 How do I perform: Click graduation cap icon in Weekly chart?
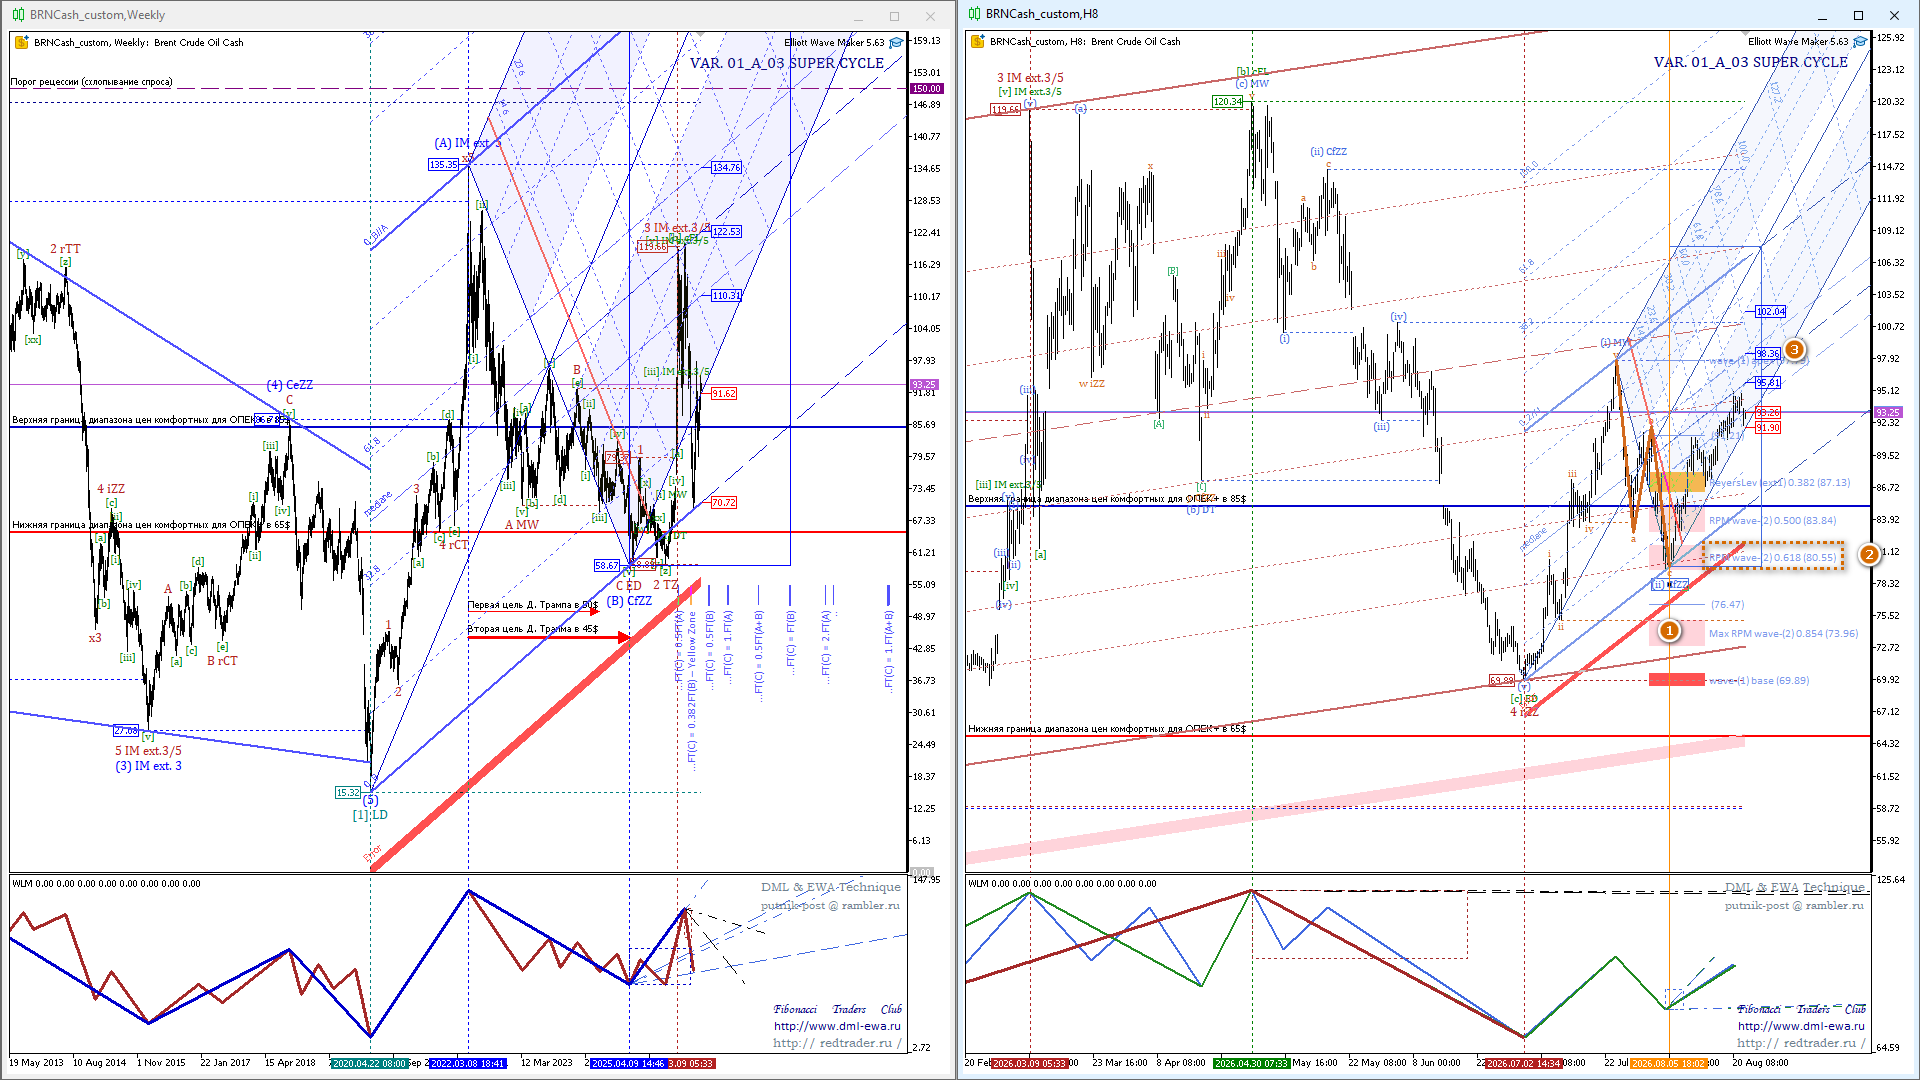tap(896, 42)
